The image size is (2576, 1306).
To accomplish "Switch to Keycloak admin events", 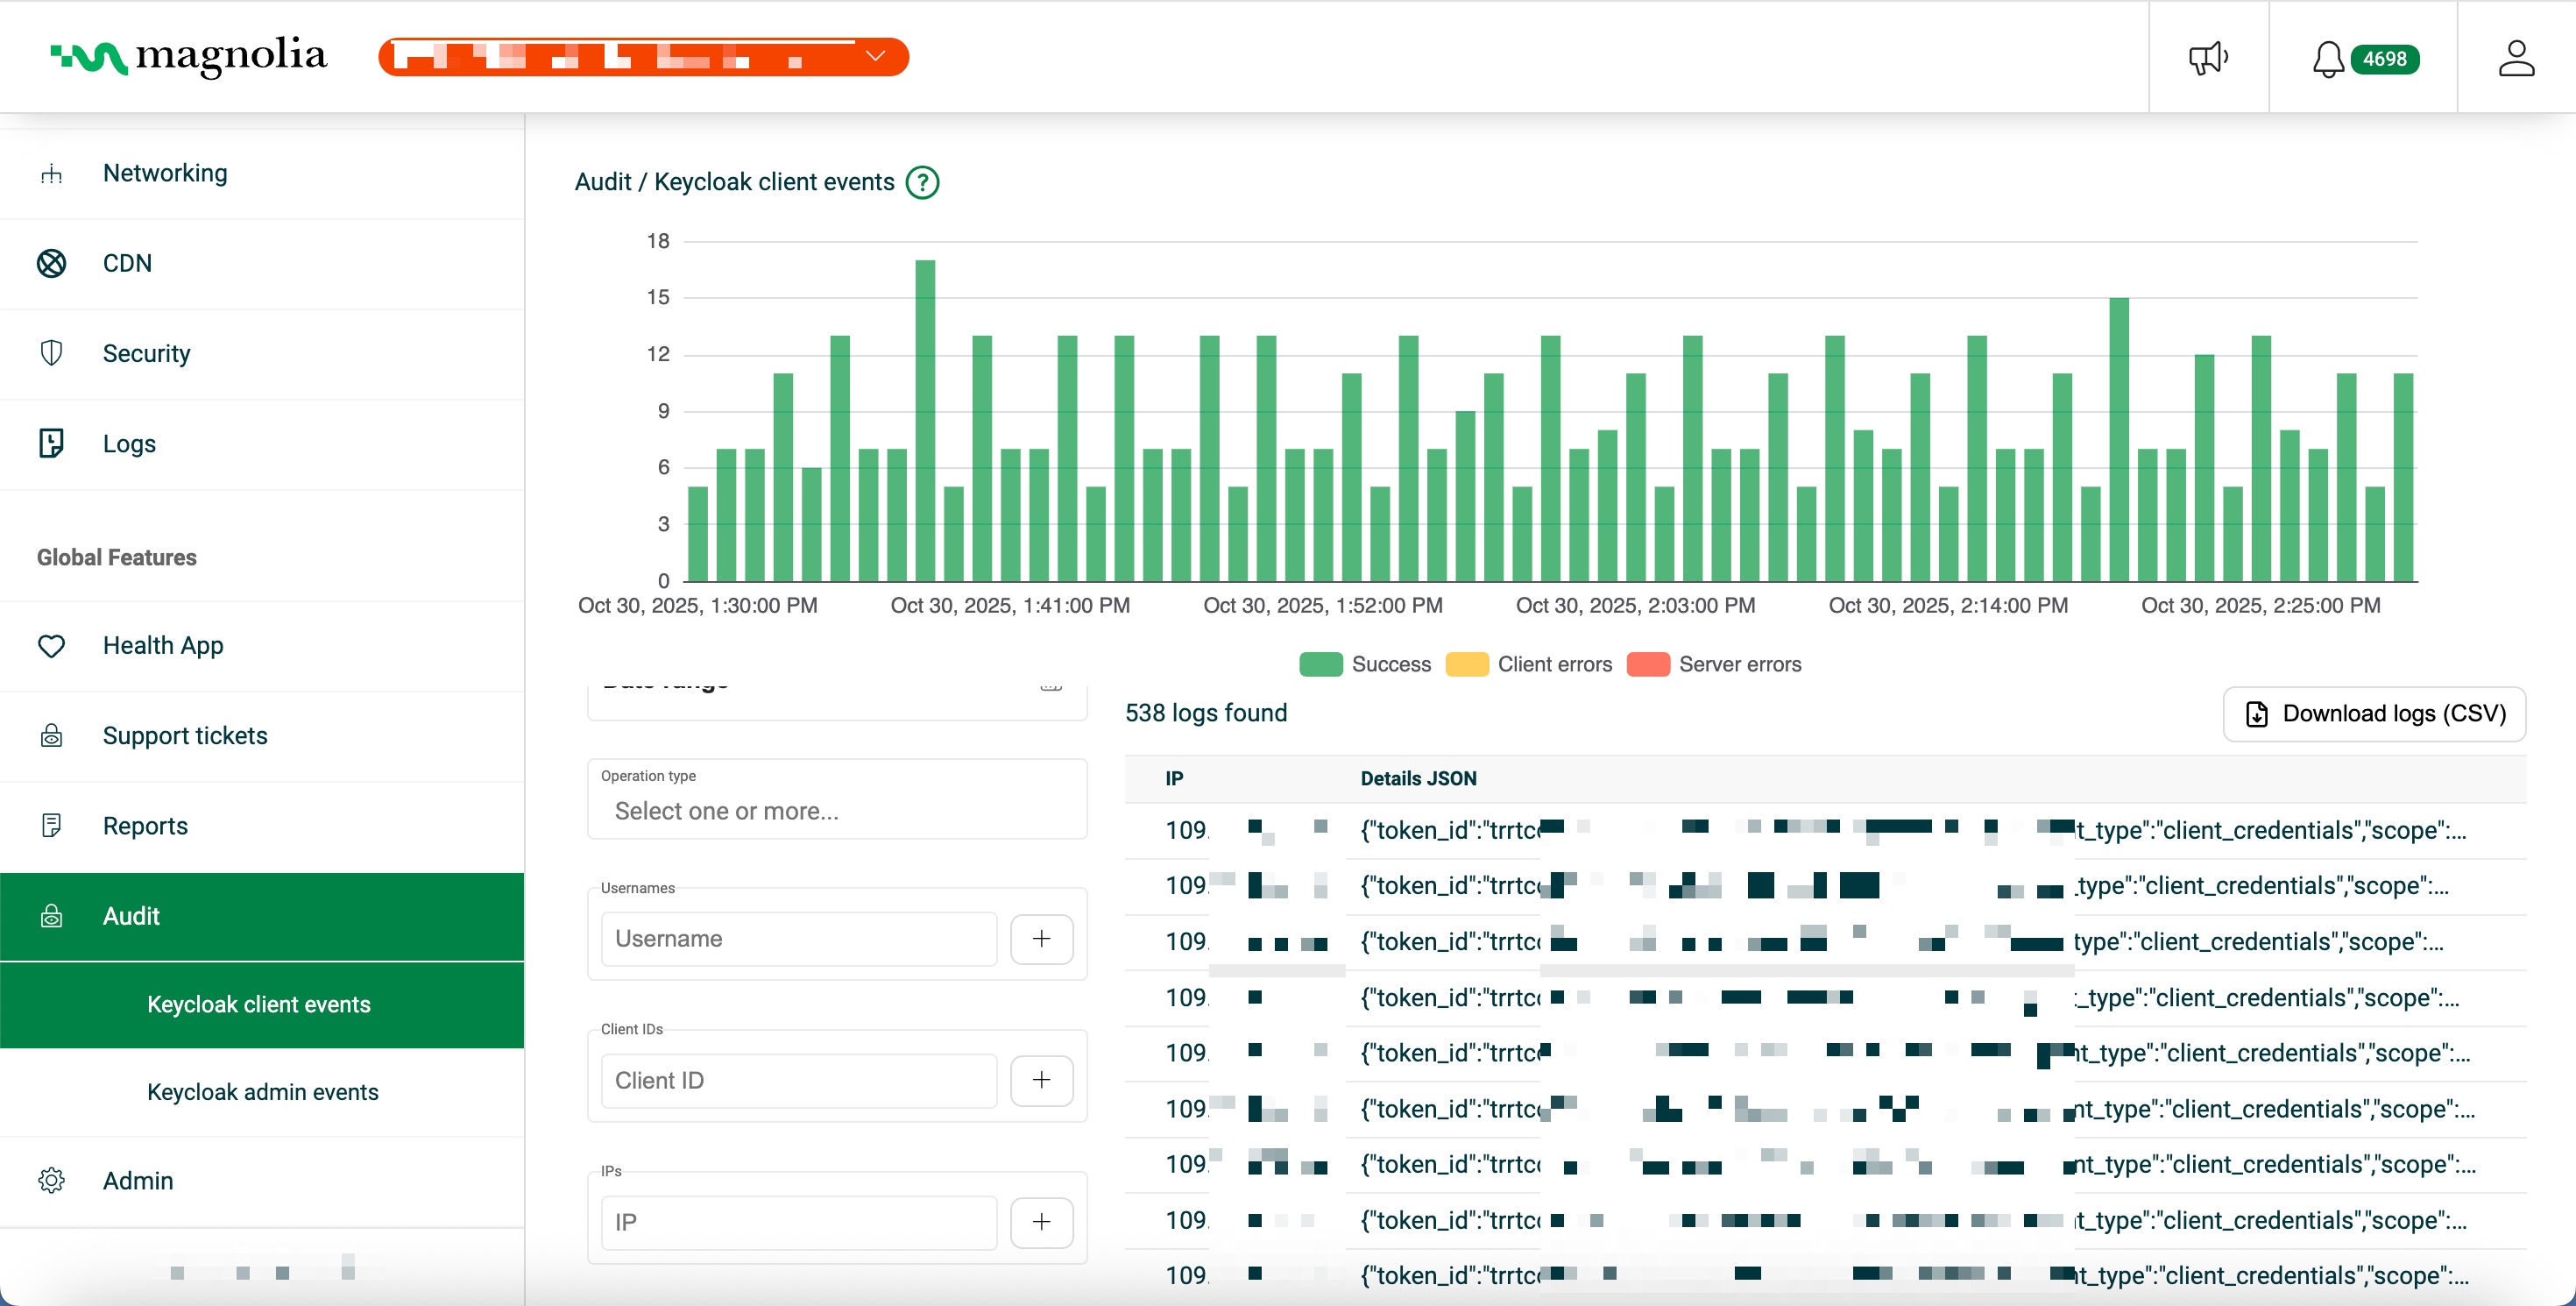I will pyautogui.click(x=262, y=1092).
